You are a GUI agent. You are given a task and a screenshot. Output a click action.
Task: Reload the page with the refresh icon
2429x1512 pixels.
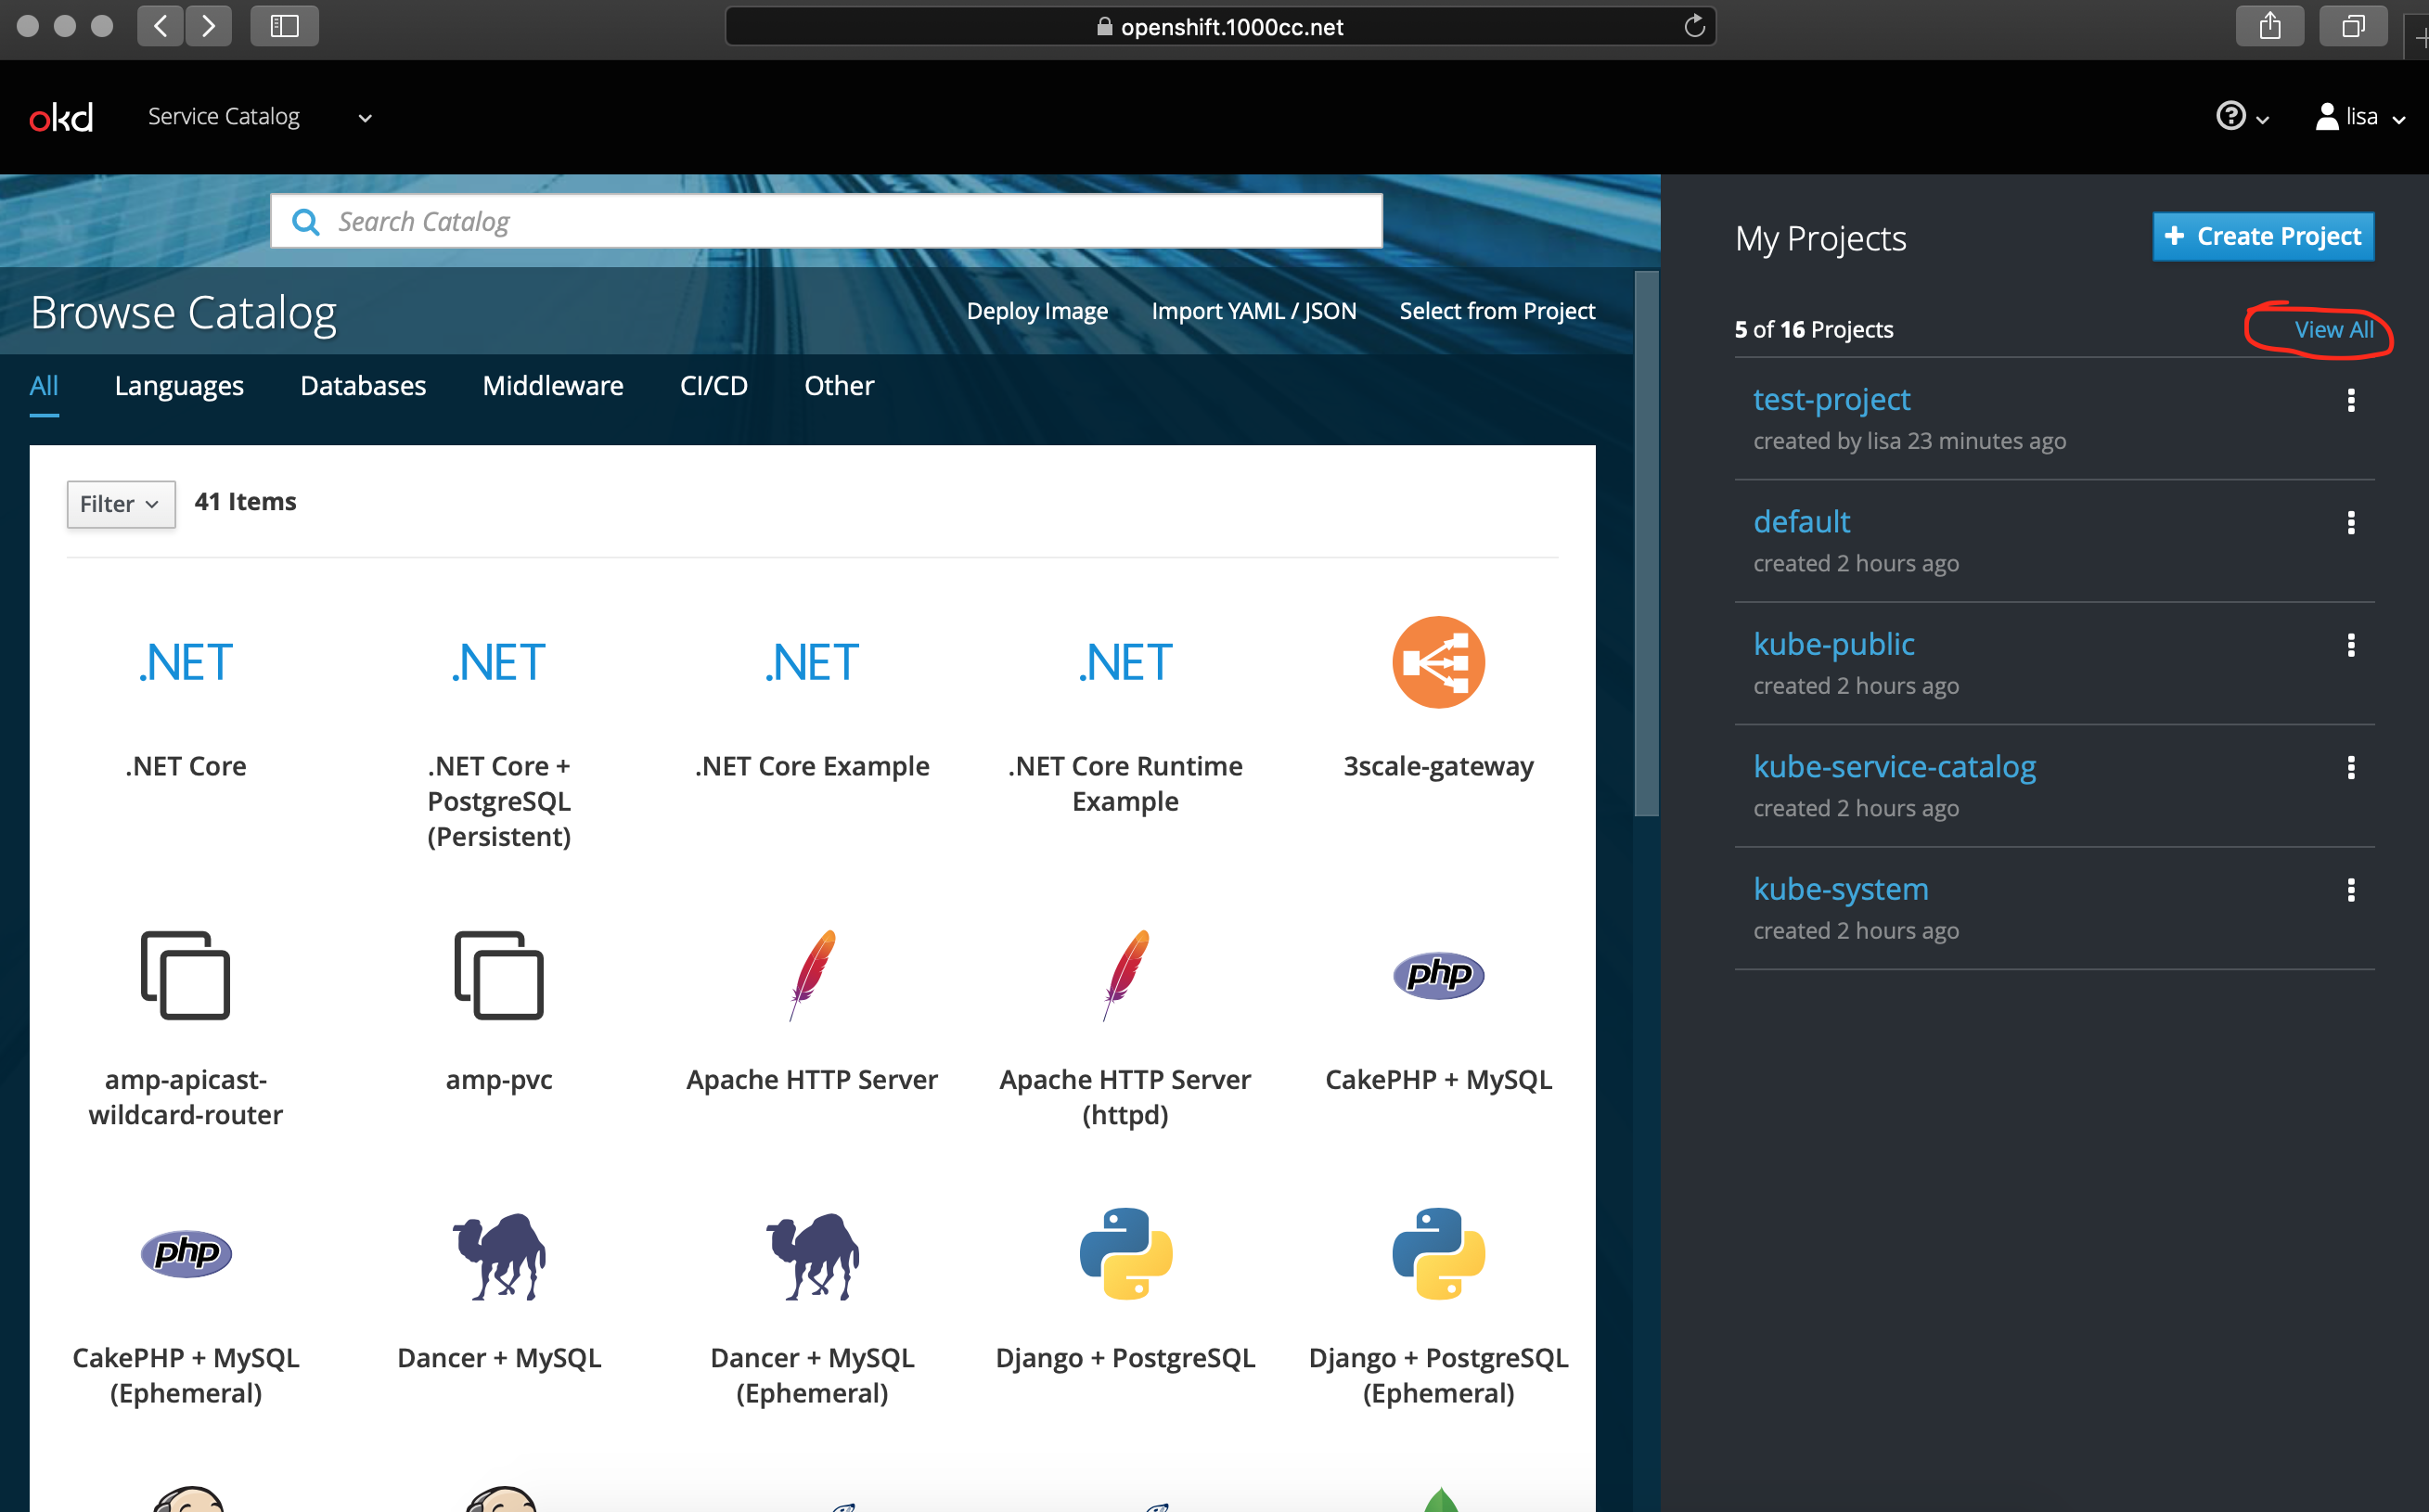pos(1693,26)
